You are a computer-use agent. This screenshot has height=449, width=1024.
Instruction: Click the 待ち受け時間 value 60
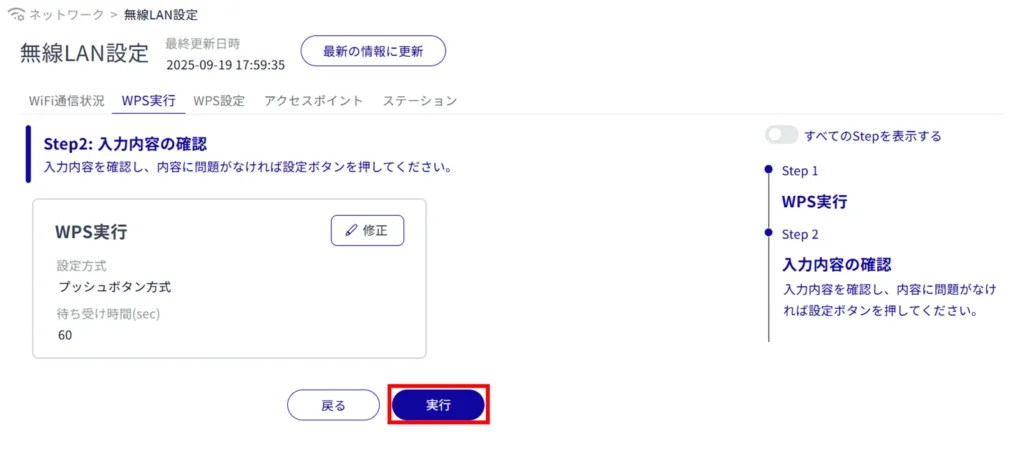click(65, 335)
